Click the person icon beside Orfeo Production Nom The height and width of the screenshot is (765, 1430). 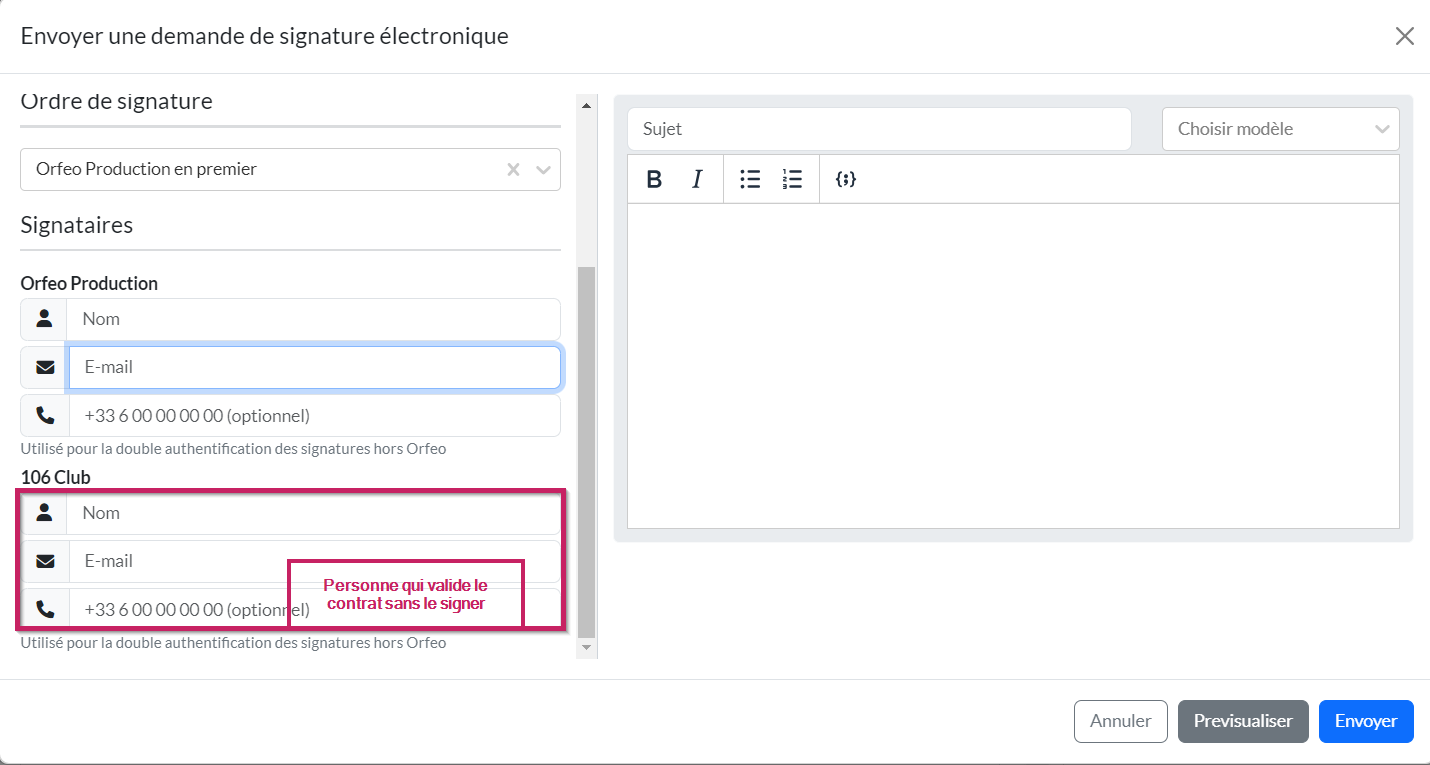[44, 319]
